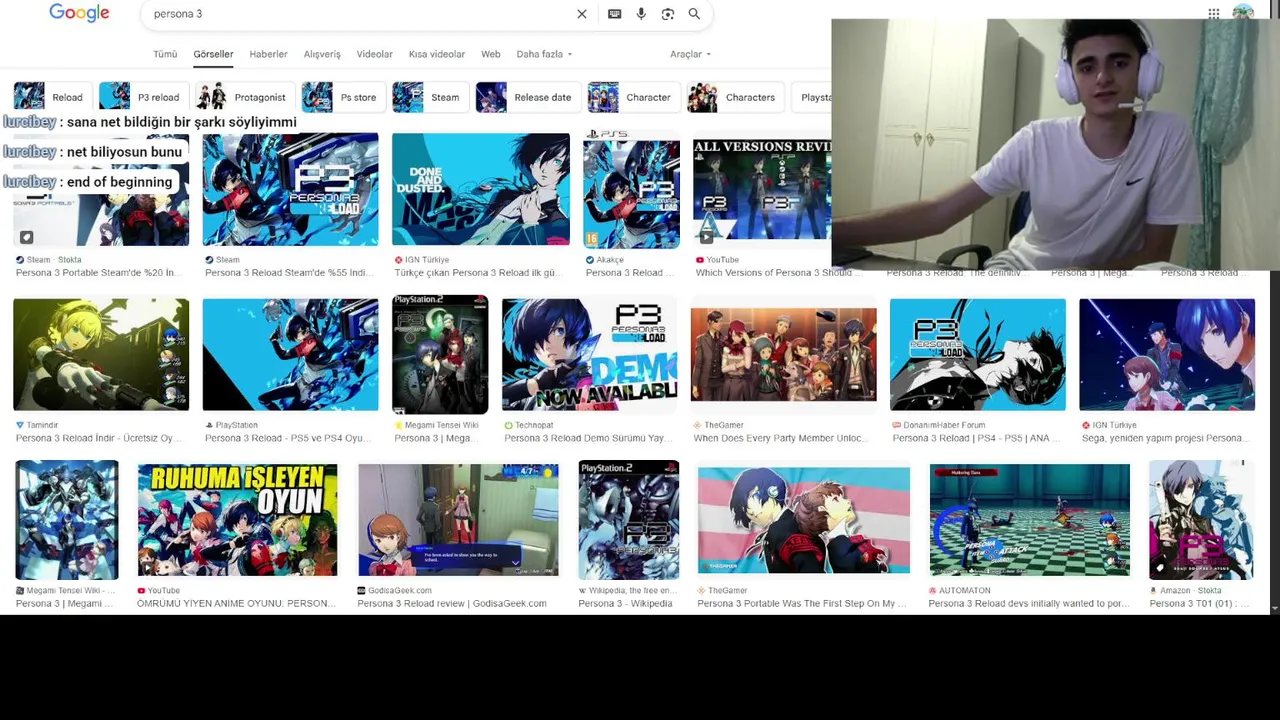This screenshot has height=720, width=1280.
Task: Open the Megami Tensei Wiki PlayStation 2 cover
Action: coord(440,354)
